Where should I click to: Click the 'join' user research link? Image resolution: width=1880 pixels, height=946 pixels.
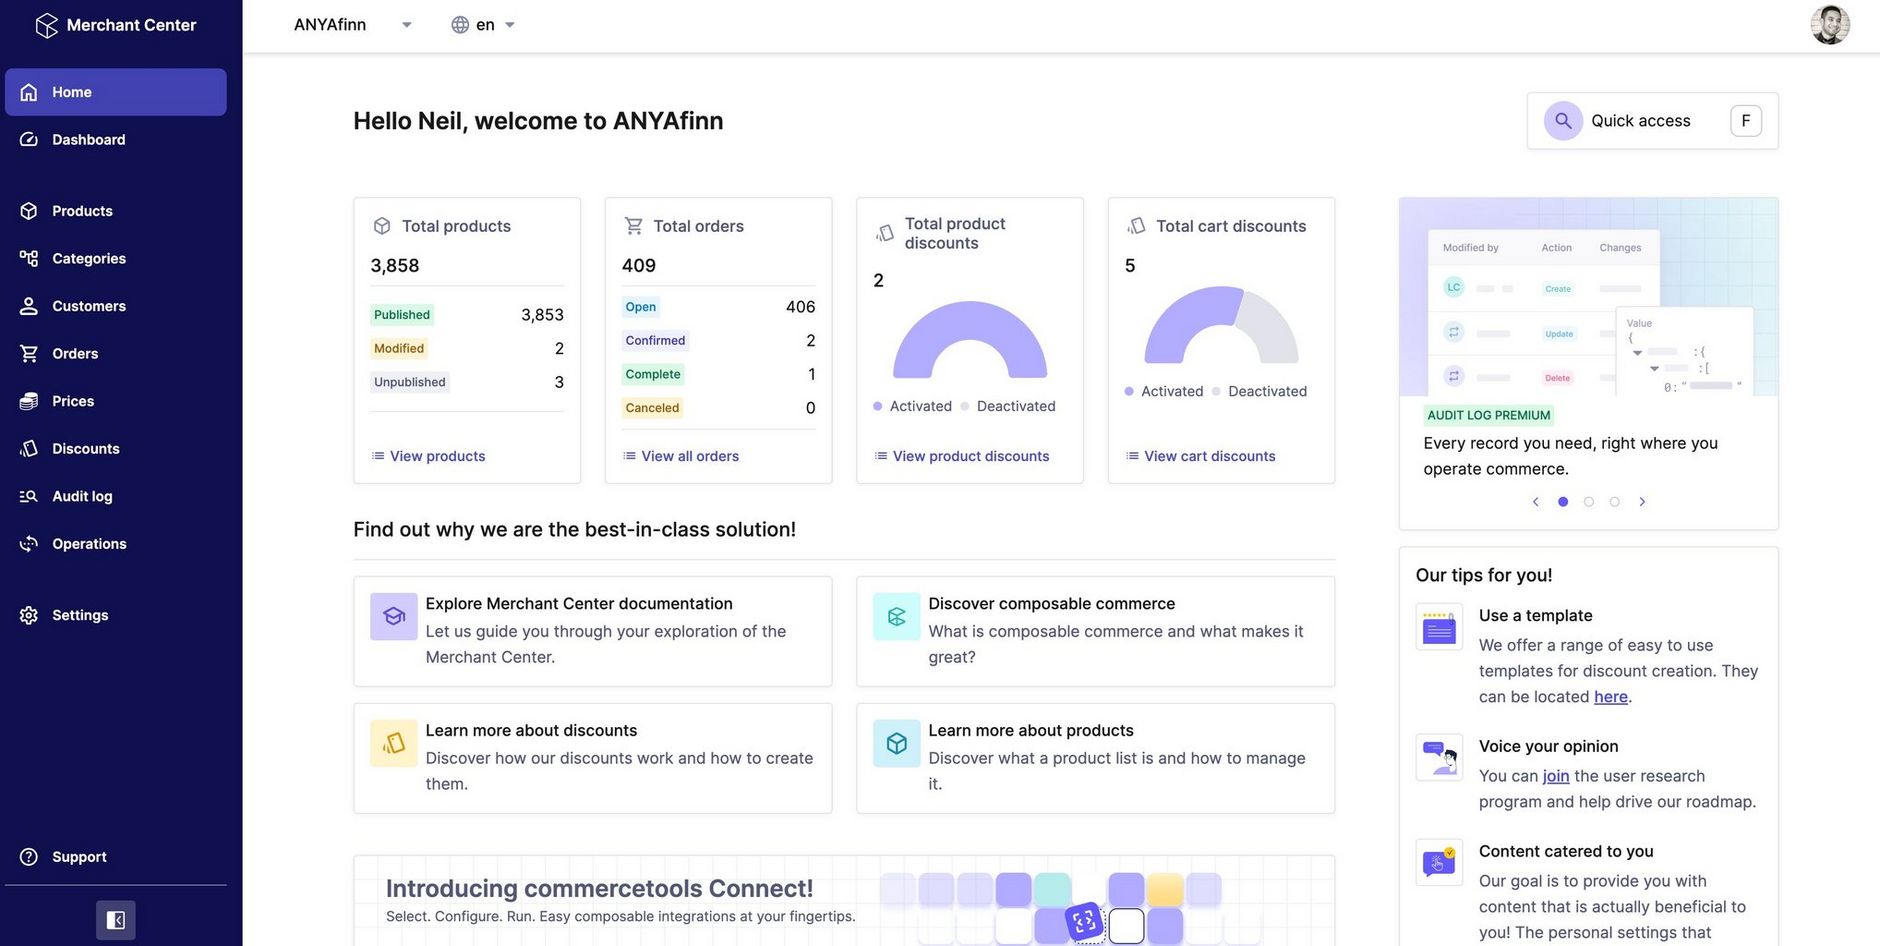point(1556,776)
